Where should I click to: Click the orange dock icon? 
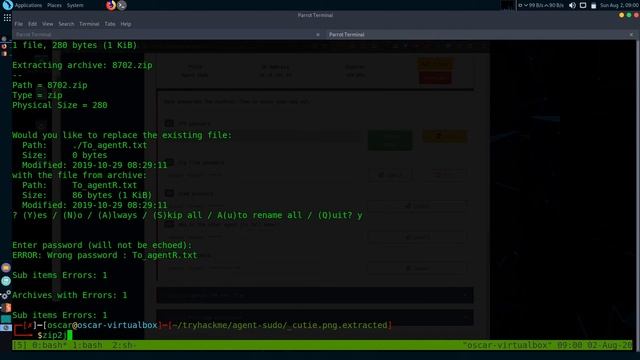click(6, 307)
